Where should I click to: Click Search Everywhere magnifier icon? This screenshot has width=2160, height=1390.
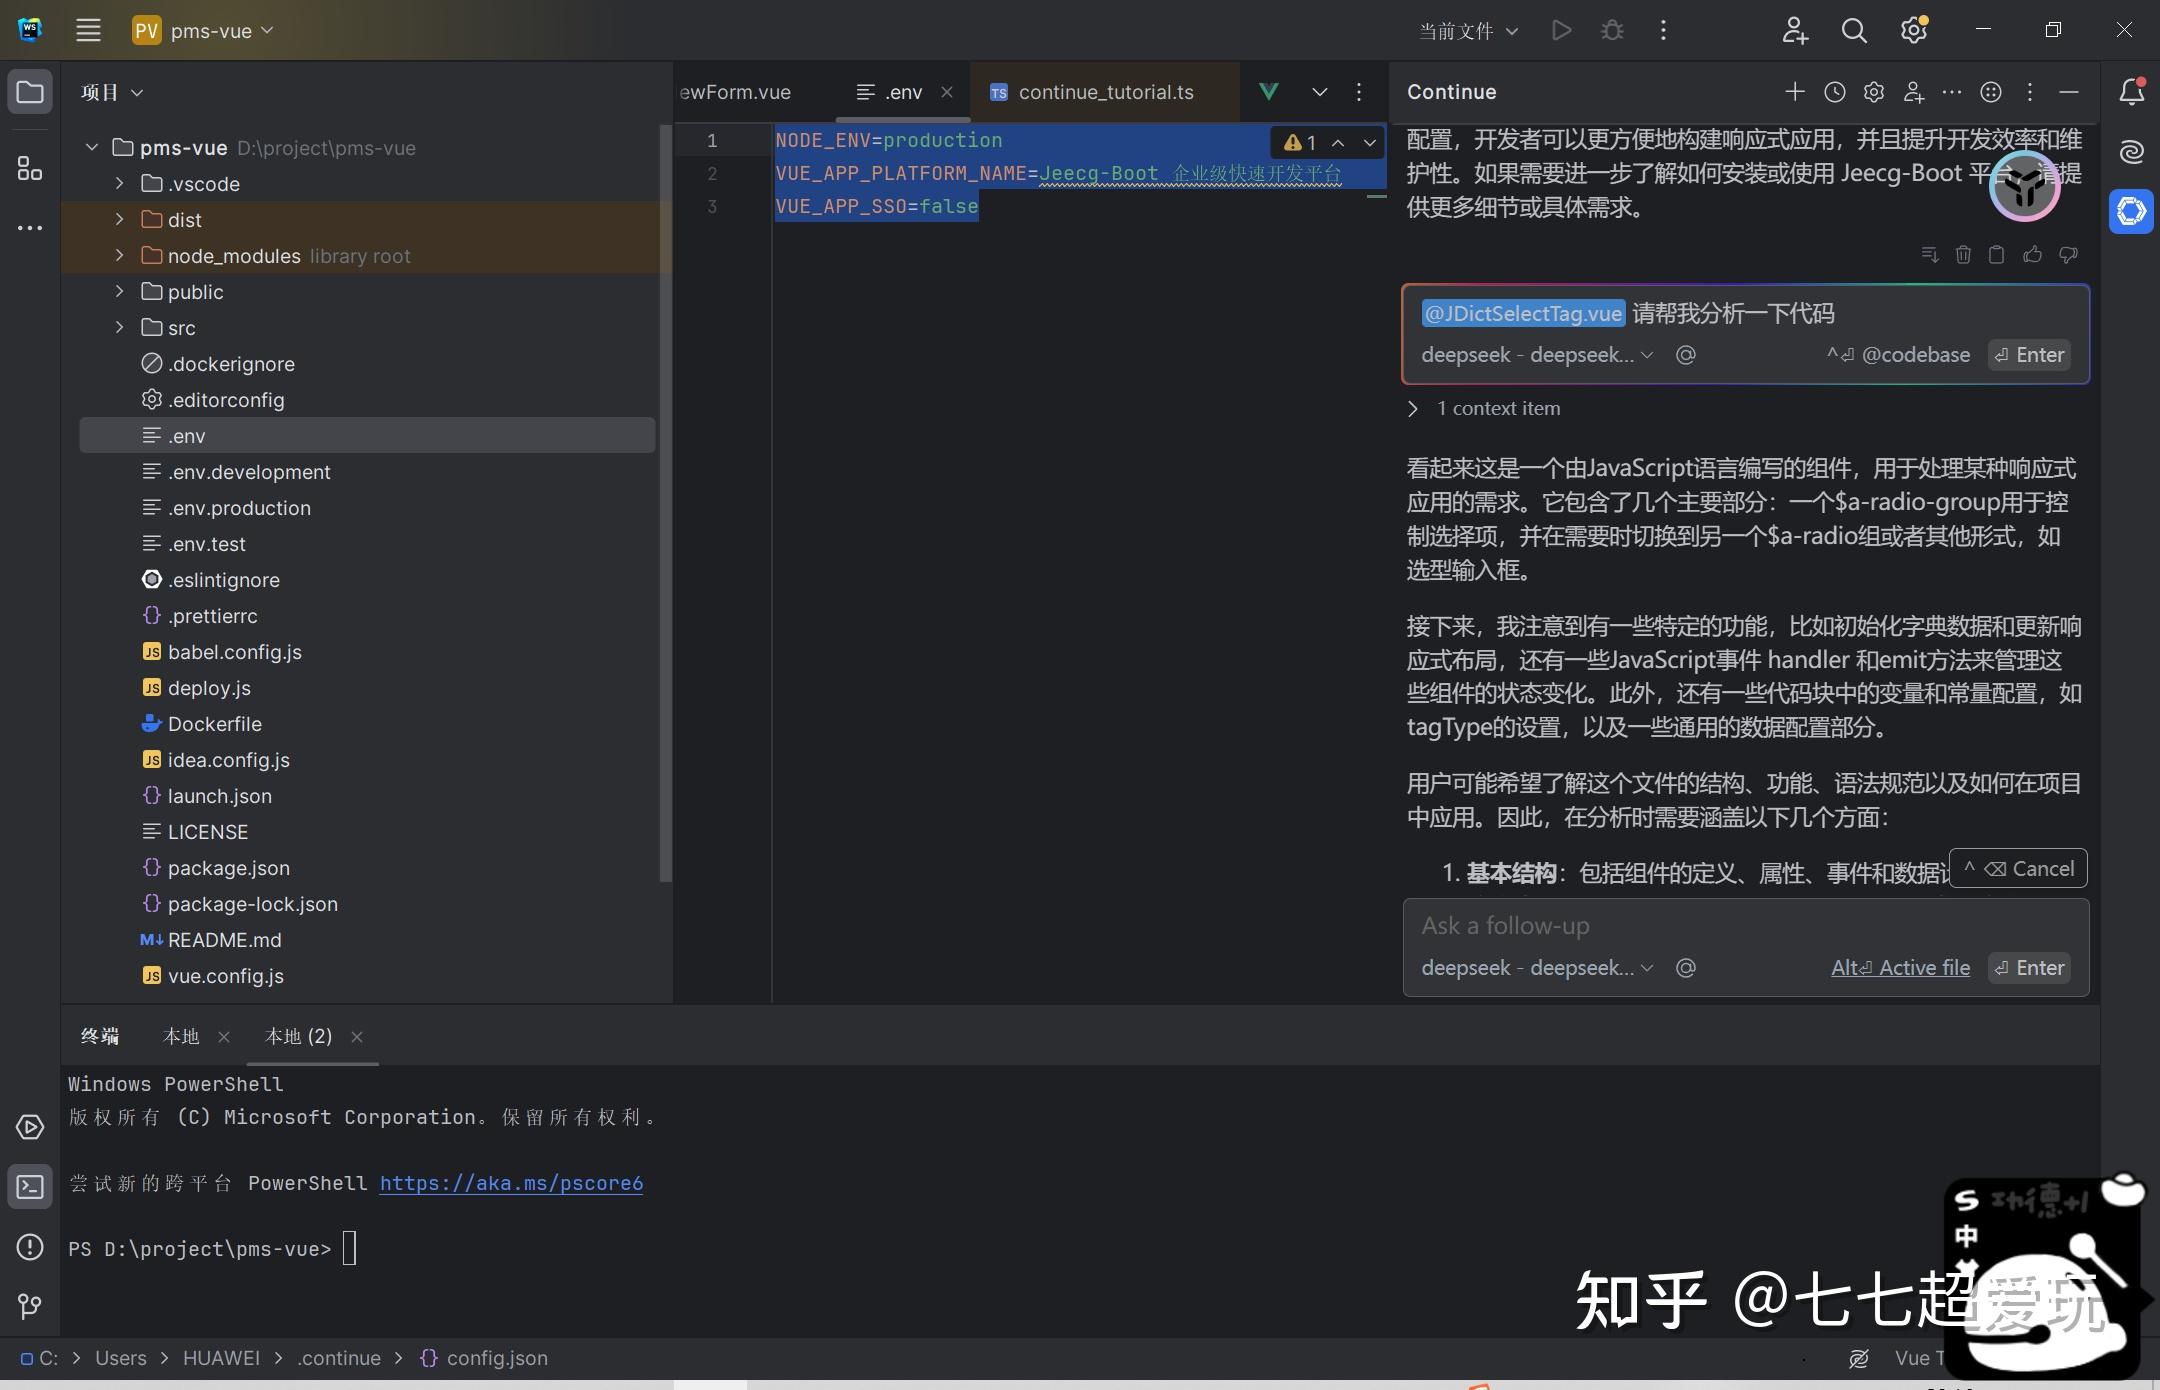(x=1853, y=31)
